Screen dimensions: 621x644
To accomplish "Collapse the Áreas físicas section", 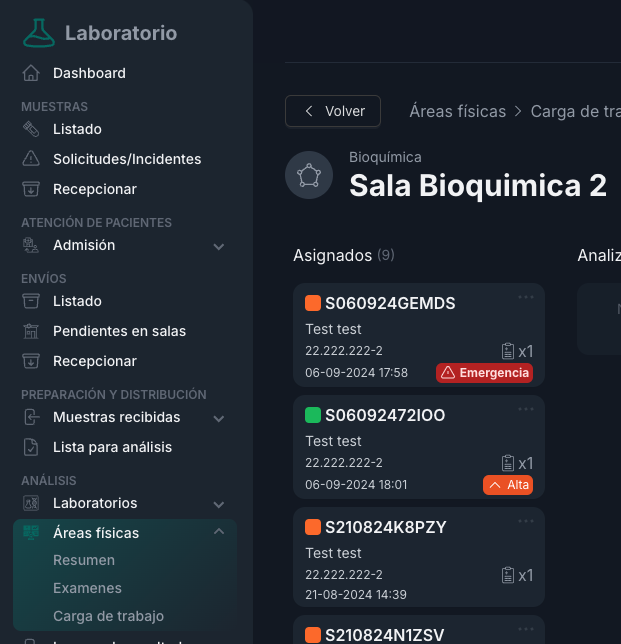I will coord(219,532).
